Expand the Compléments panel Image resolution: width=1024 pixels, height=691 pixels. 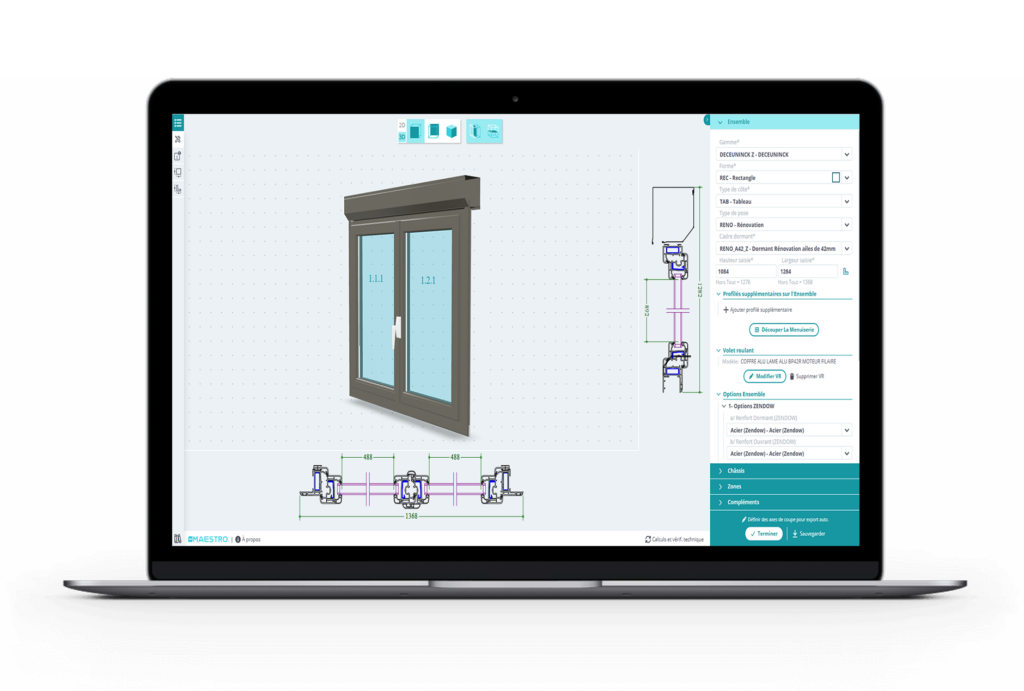tap(784, 502)
